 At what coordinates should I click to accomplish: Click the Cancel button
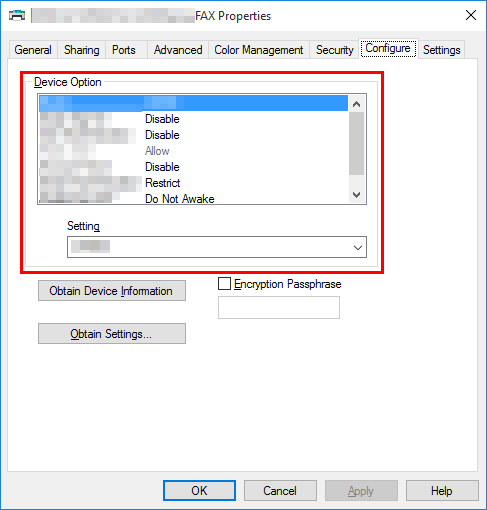tap(280, 490)
